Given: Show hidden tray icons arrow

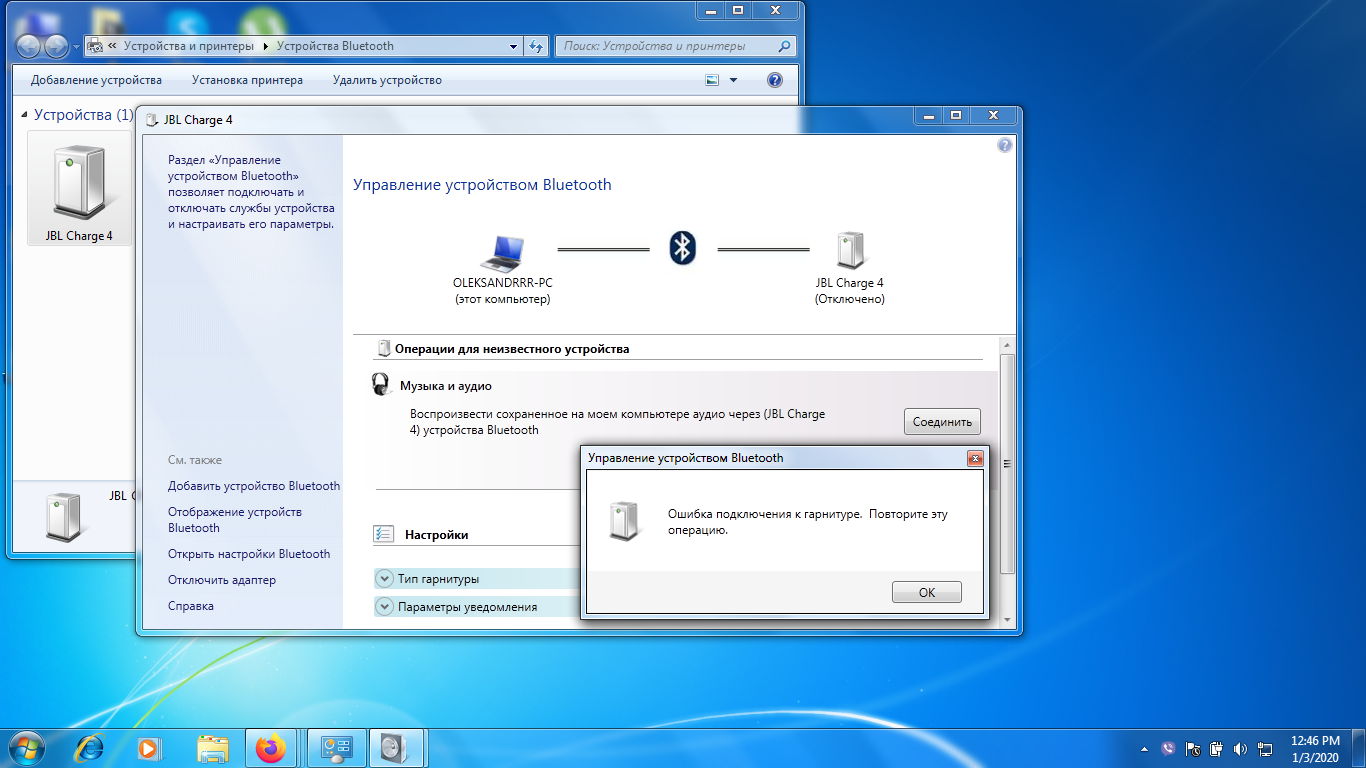Looking at the screenshot, I should pyautogui.click(x=1144, y=748).
